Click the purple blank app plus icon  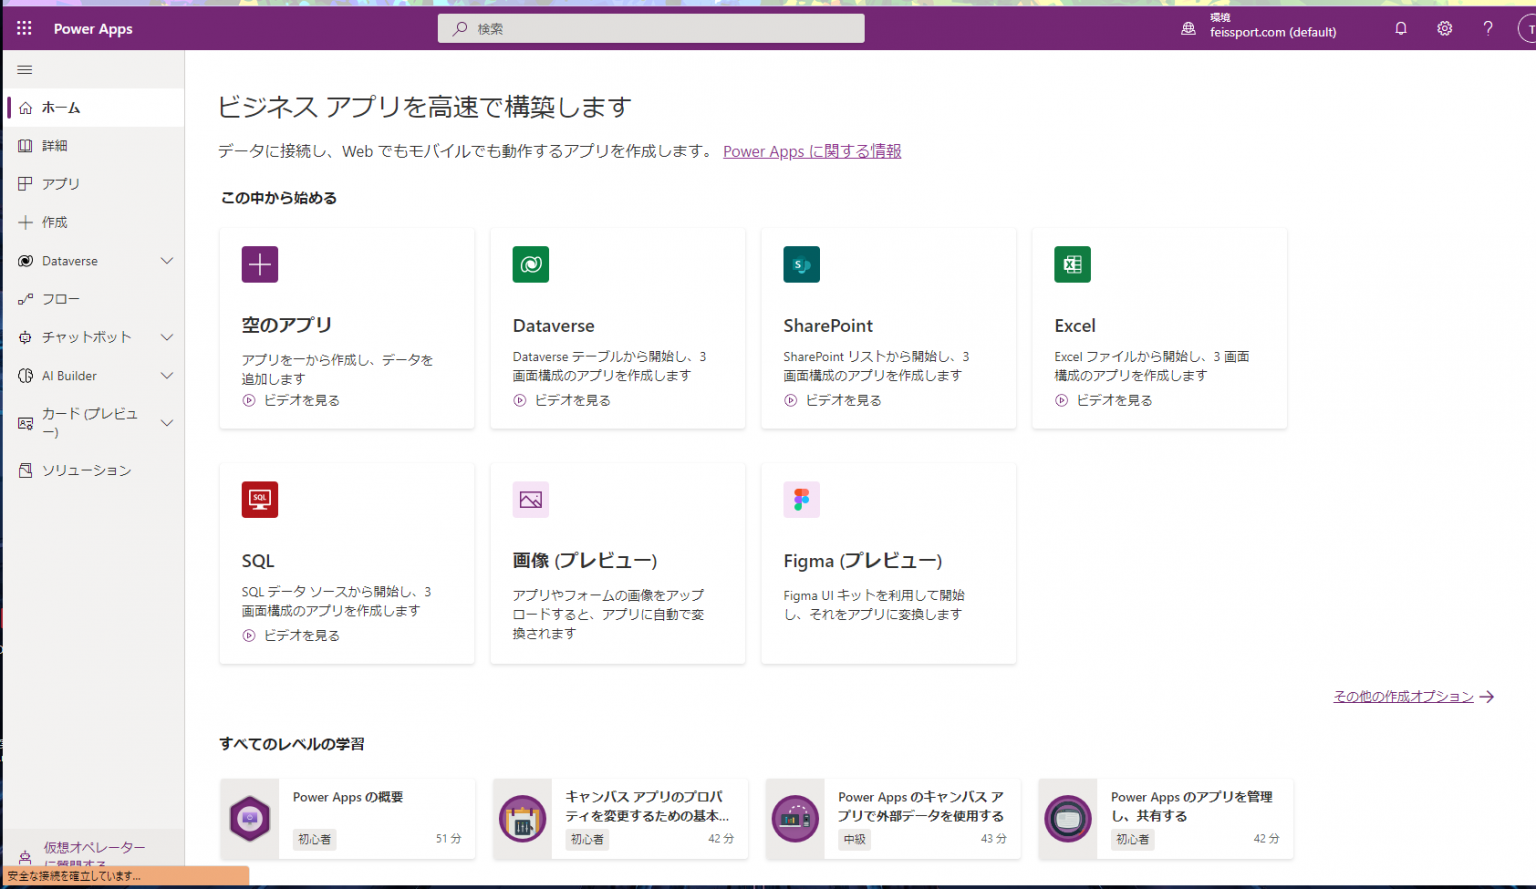tap(260, 265)
